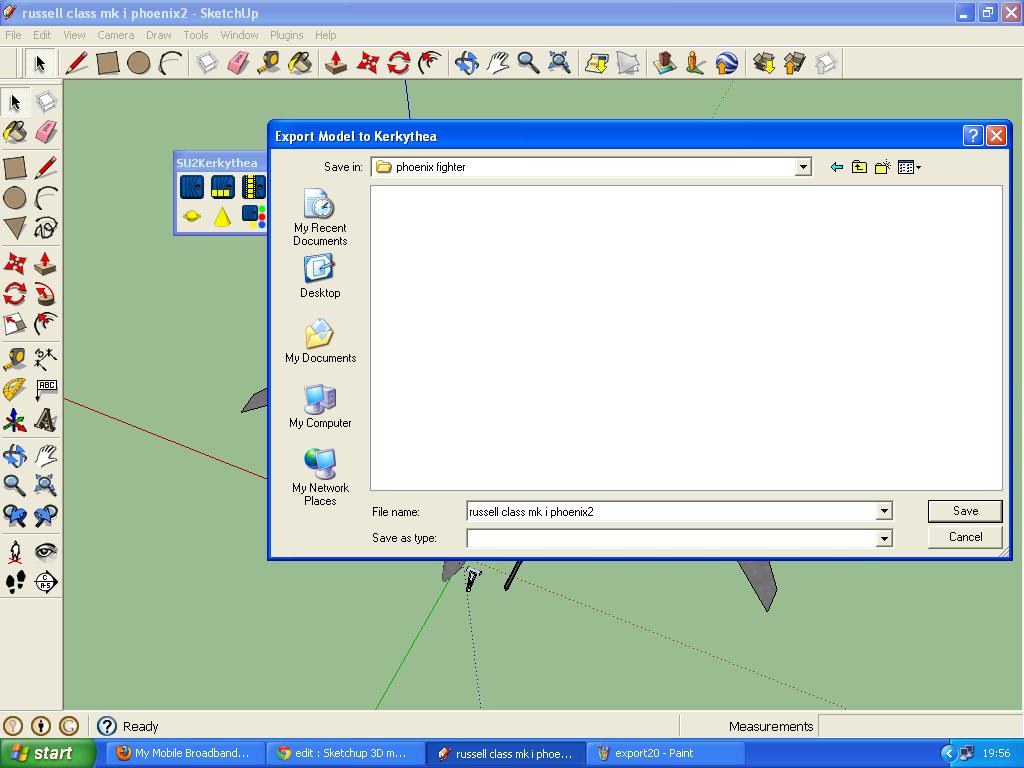Open the Draw menu
The height and width of the screenshot is (768, 1024).
coord(159,35)
